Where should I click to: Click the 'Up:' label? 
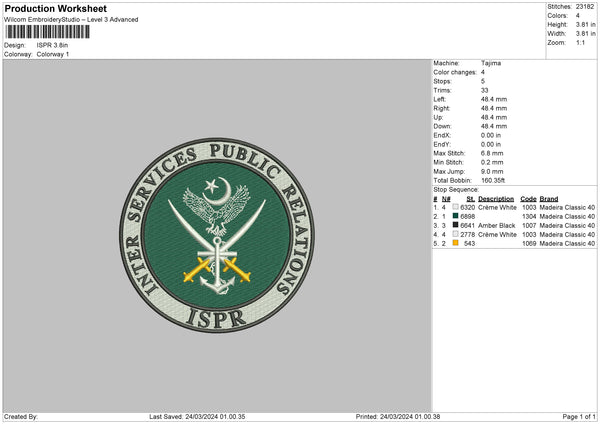(438, 117)
